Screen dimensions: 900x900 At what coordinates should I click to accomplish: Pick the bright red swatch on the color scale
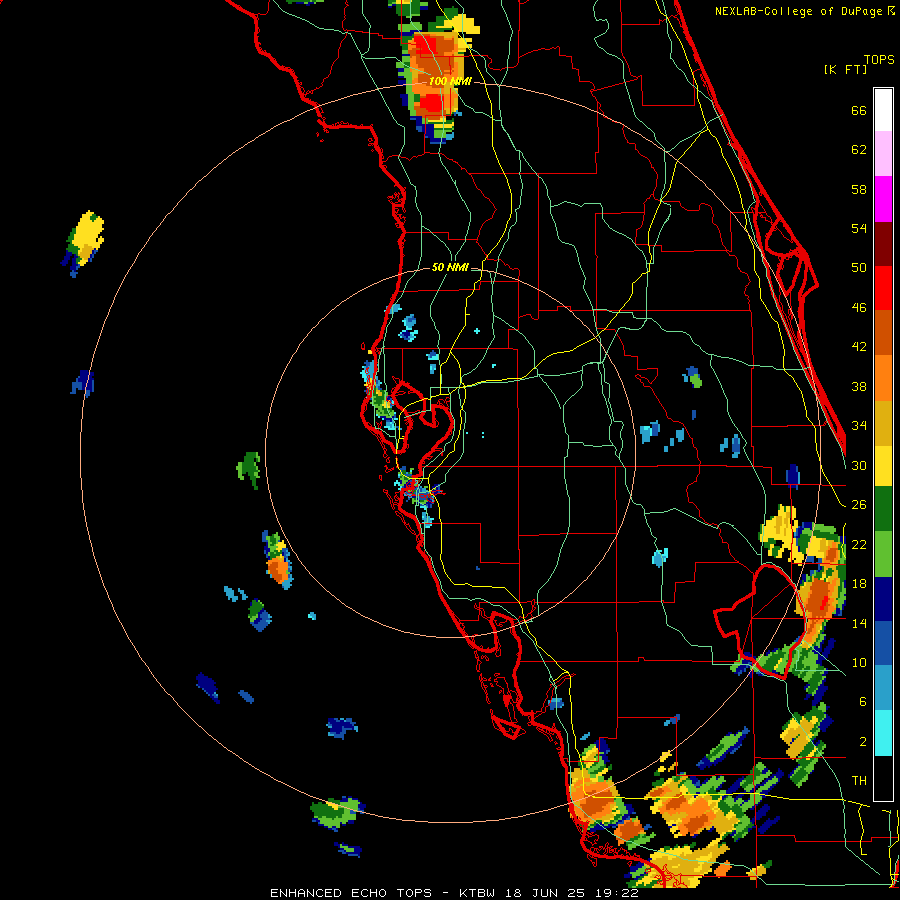coord(883,288)
